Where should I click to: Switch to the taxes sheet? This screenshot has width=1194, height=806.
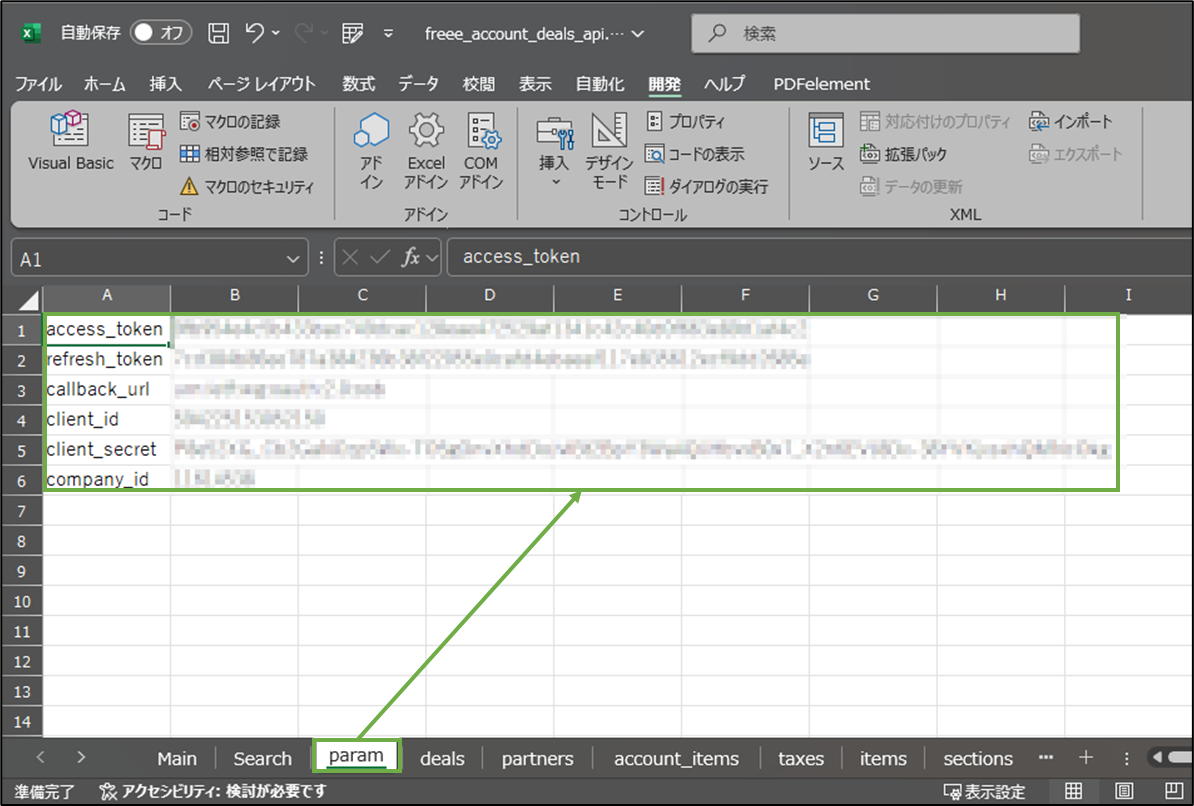click(x=801, y=759)
